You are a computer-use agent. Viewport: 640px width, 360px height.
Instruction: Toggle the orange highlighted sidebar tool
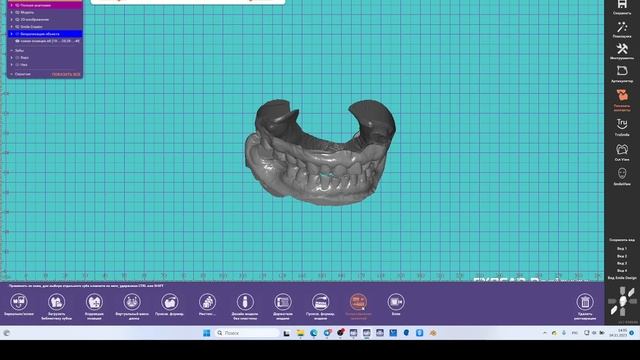(x=622, y=96)
